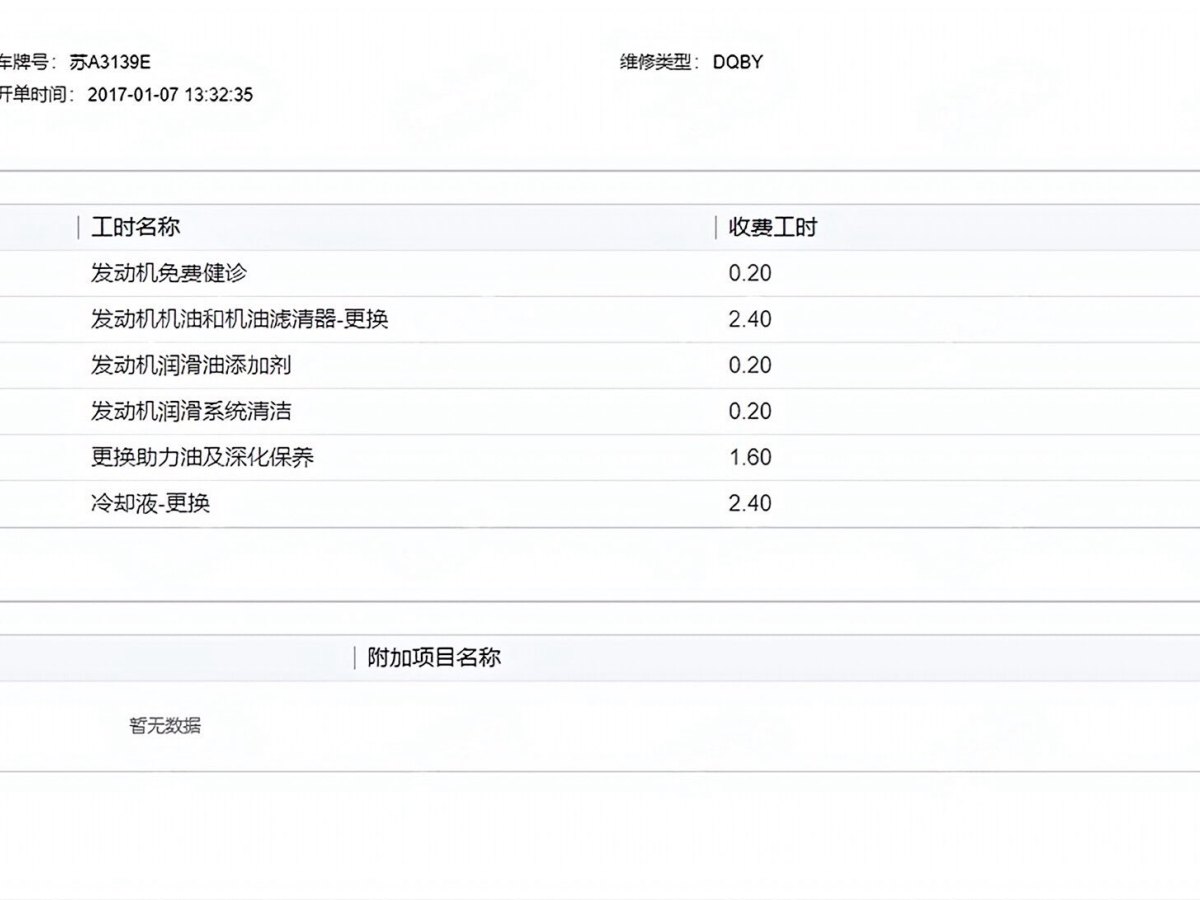Select the 发动机润滑油添加剂 row
The height and width of the screenshot is (900, 1200).
[x=191, y=365]
